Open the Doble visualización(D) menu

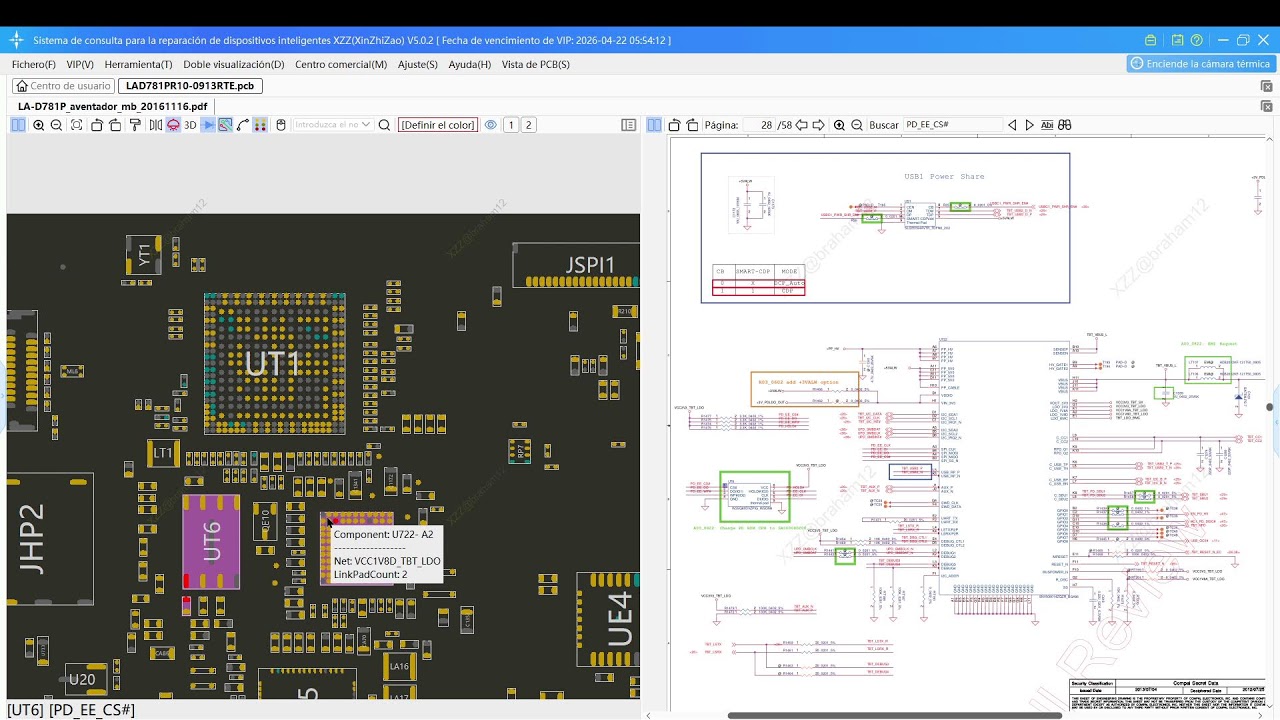pos(233,64)
